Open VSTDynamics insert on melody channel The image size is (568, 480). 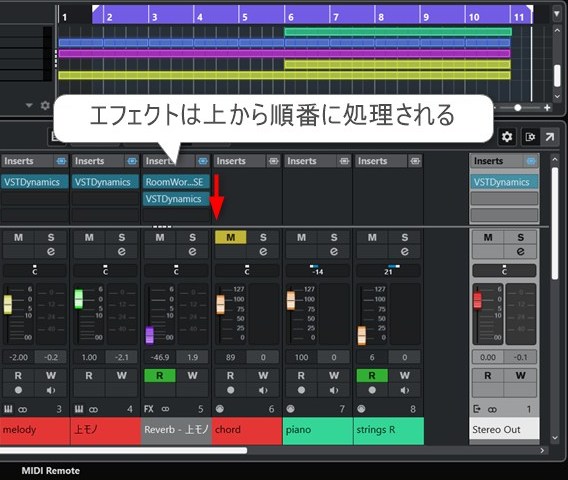[34, 182]
